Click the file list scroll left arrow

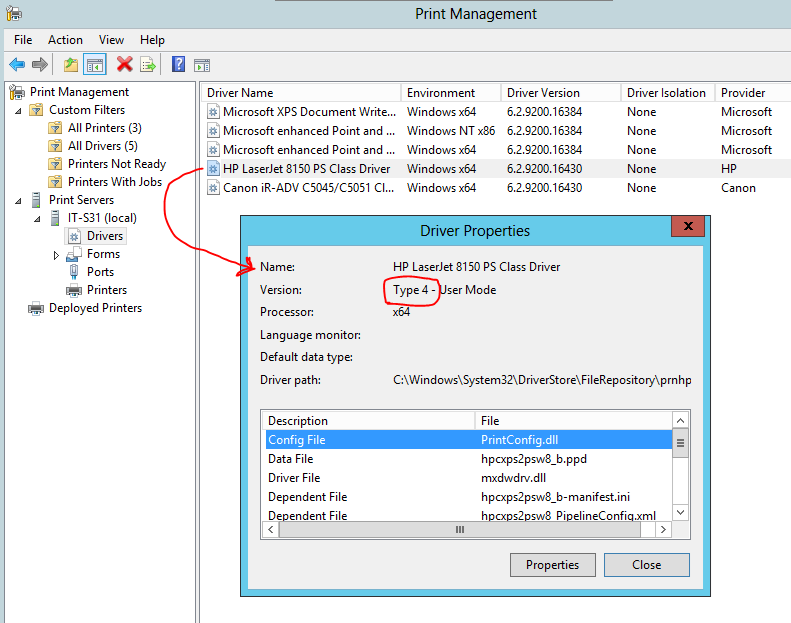[271, 529]
